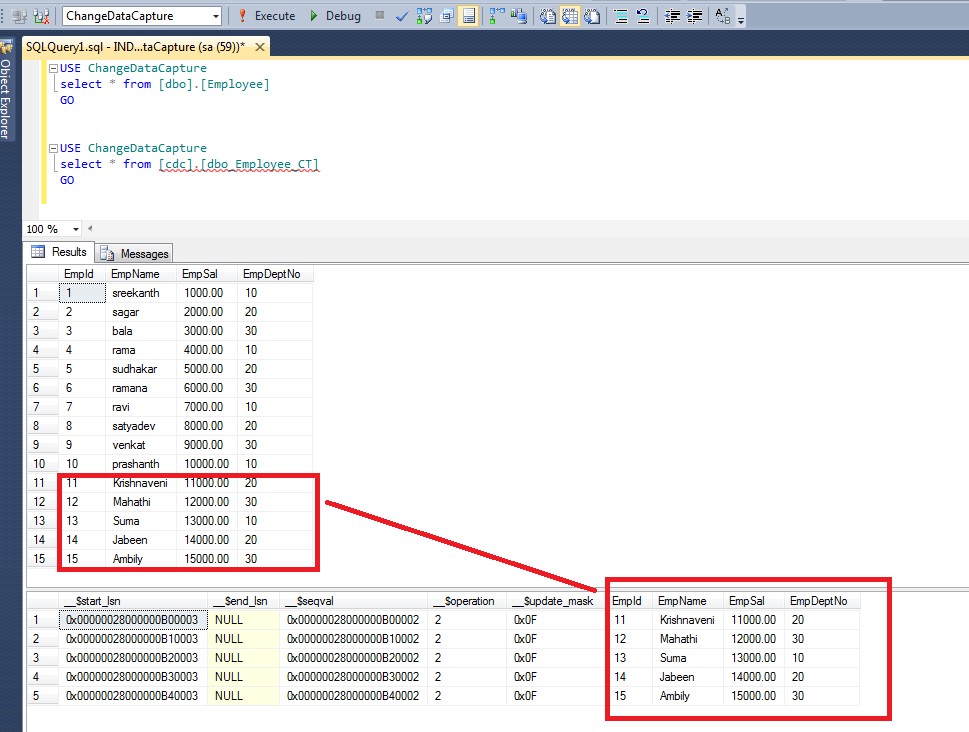Click the Uncomment selected lines icon
The height and width of the screenshot is (732, 969).
pyautogui.click(x=643, y=16)
